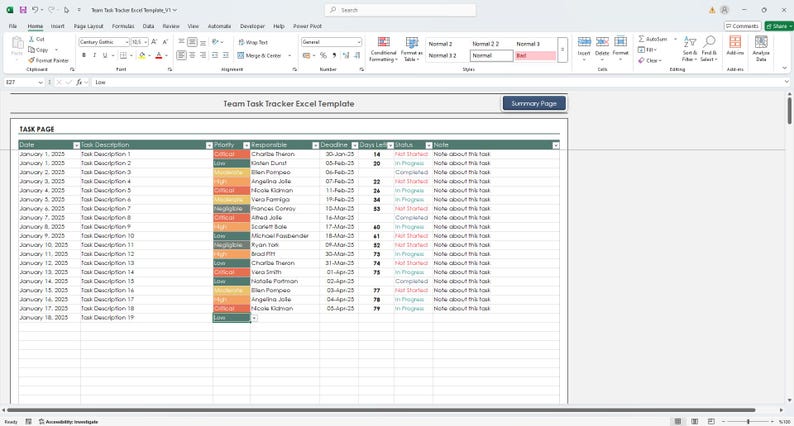Image resolution: width=794 pixels, height=426 pixels.
Task: Toggle Middle Align vertical alignment
Action: click(x=192, y=43)
